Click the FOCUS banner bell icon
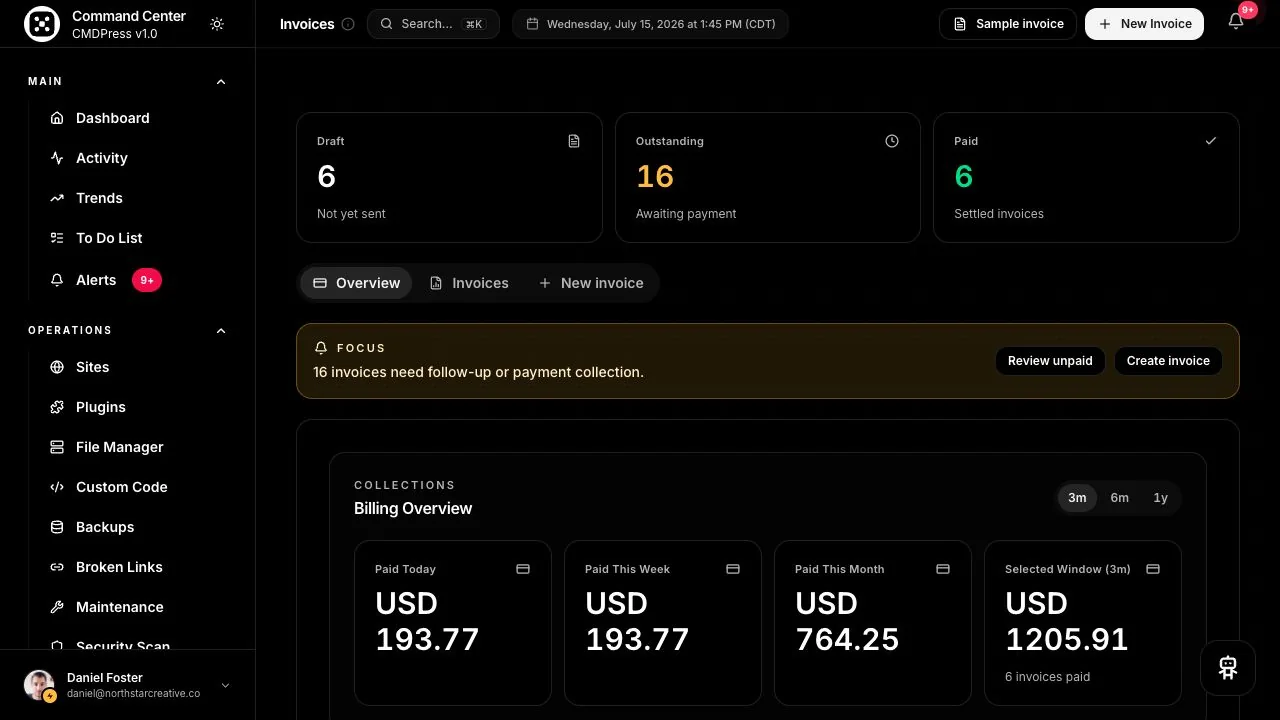Screen dimensions: 1280x720 [x=321, y=348]
